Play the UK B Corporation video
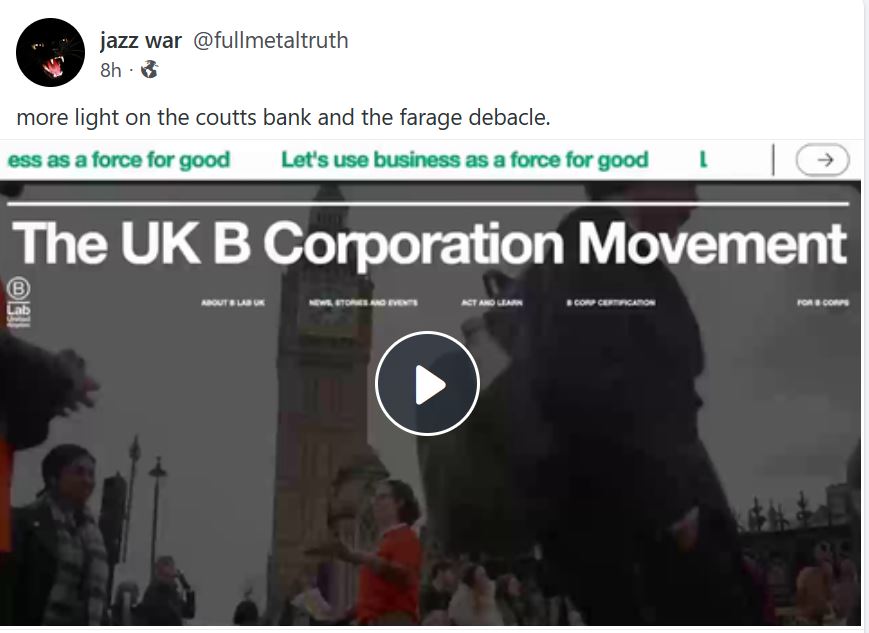The image size is (869, 633). pos(427,384)
